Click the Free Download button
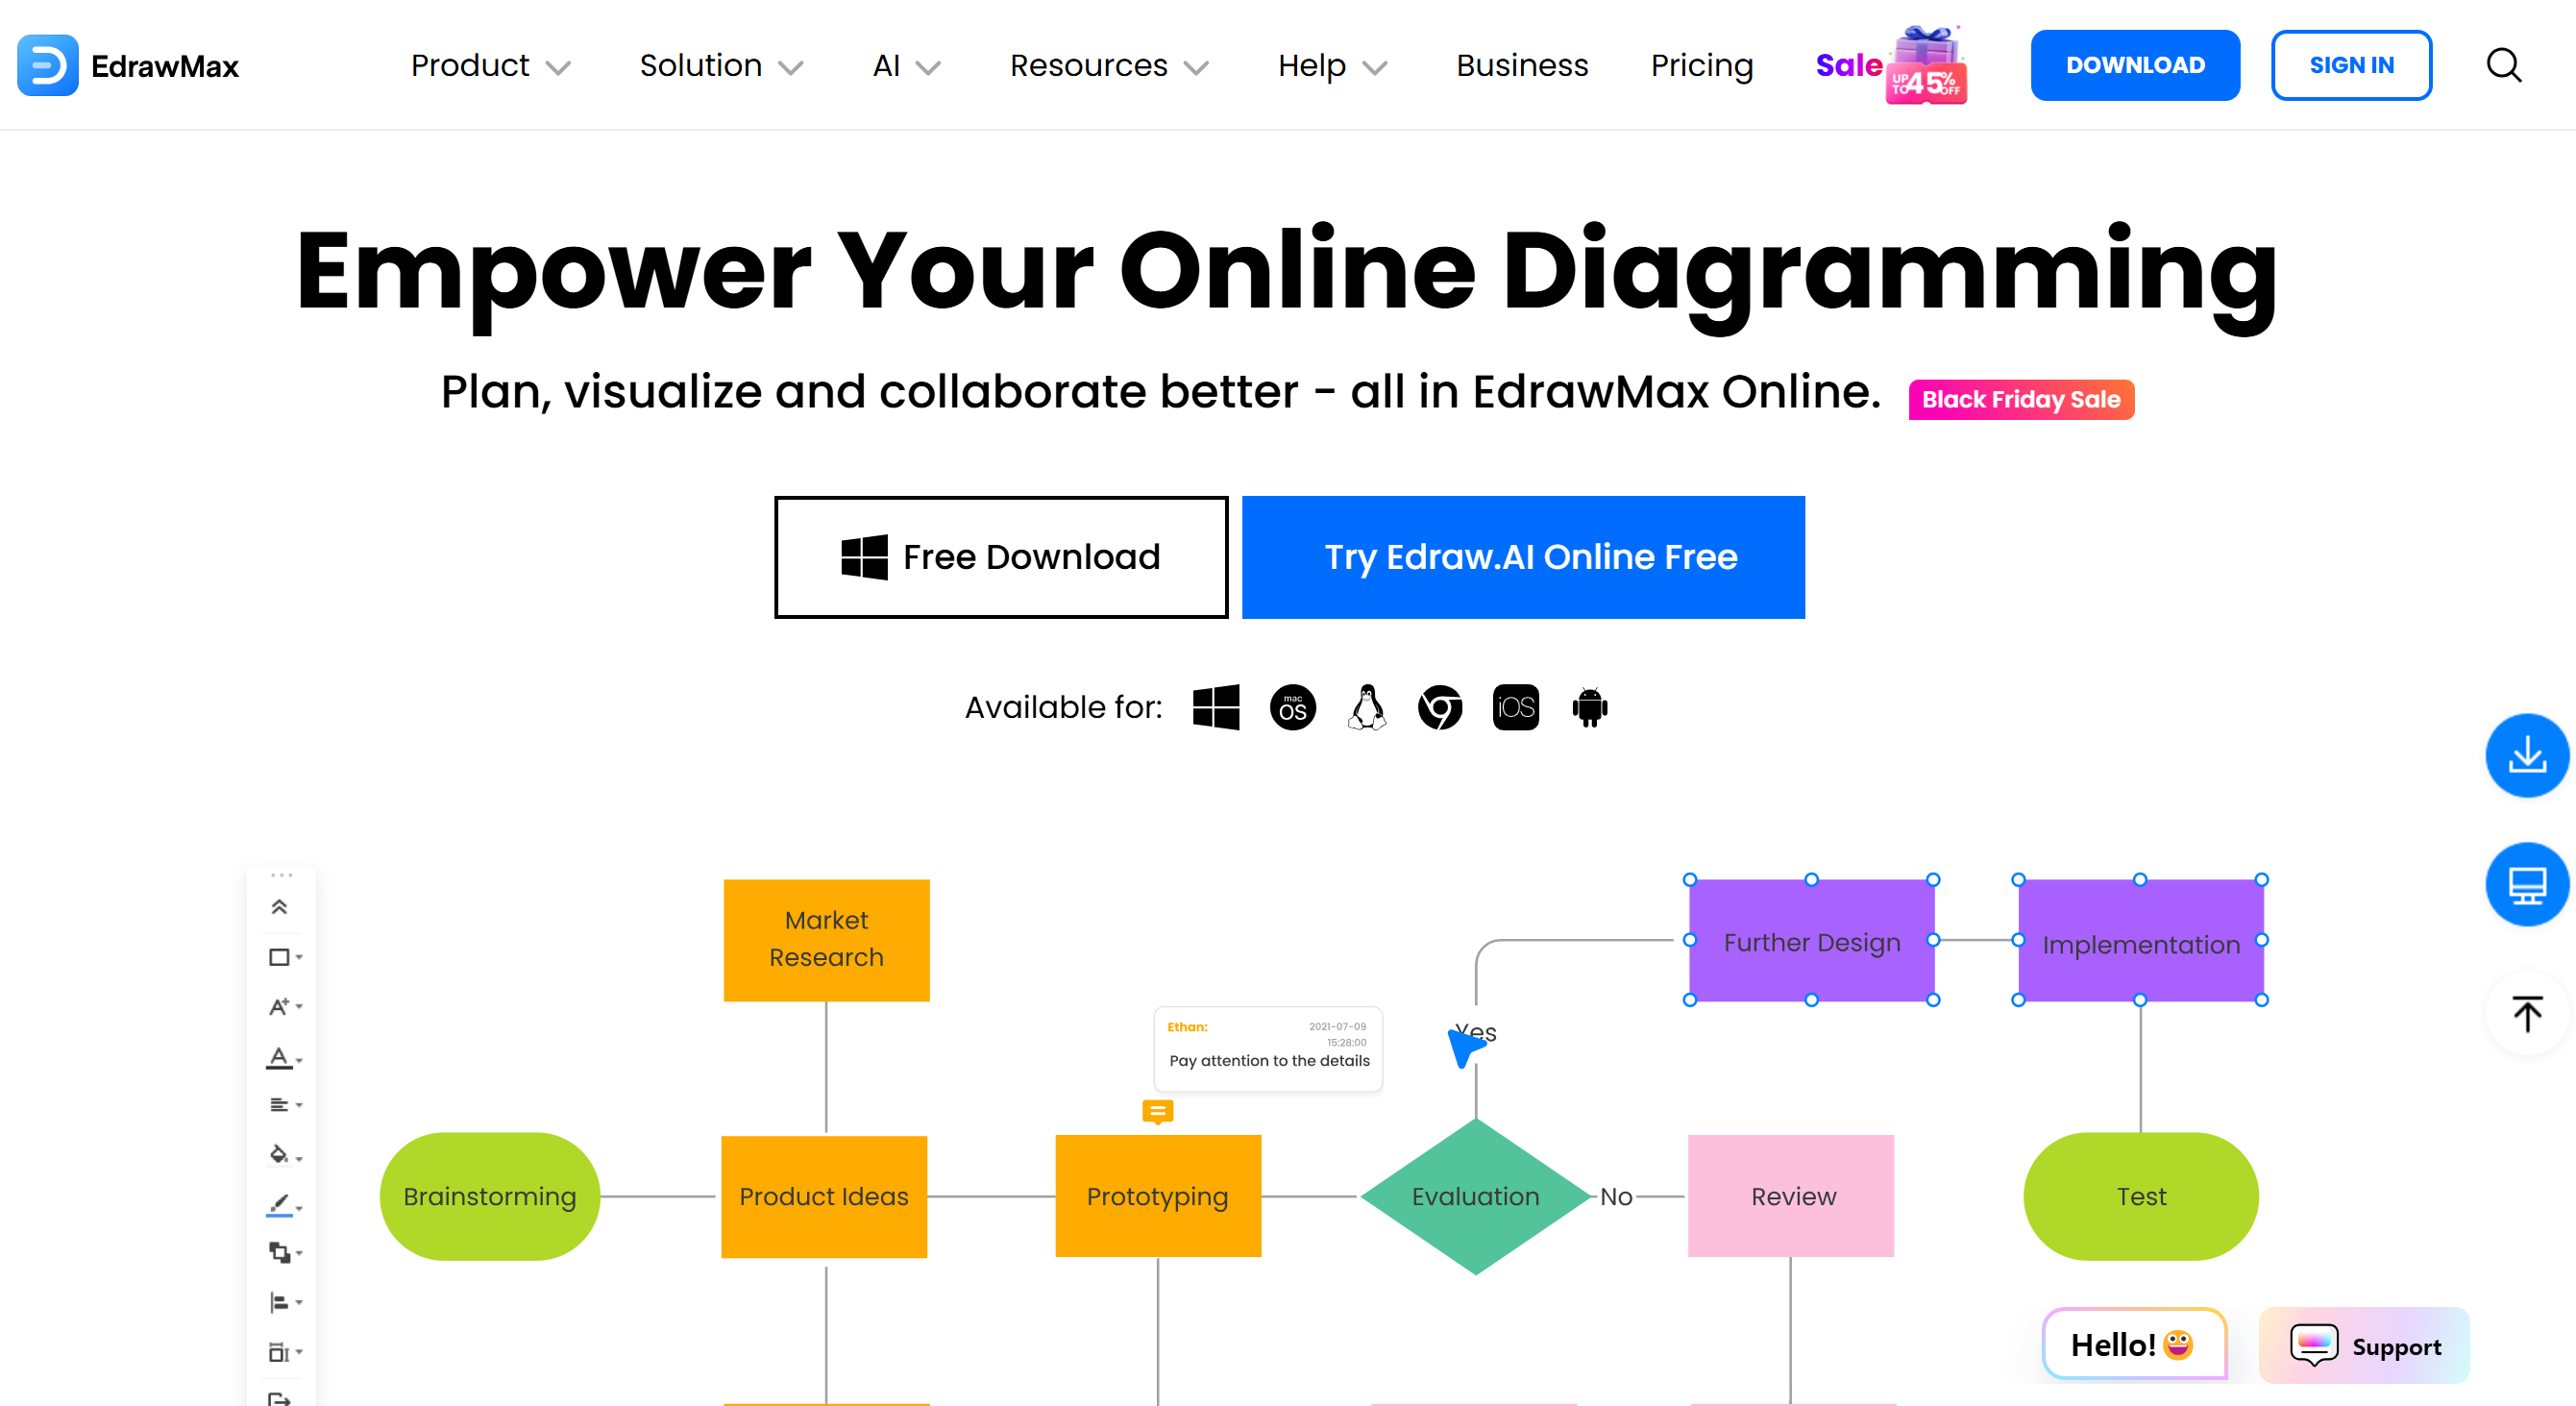 coord(1002,555)
